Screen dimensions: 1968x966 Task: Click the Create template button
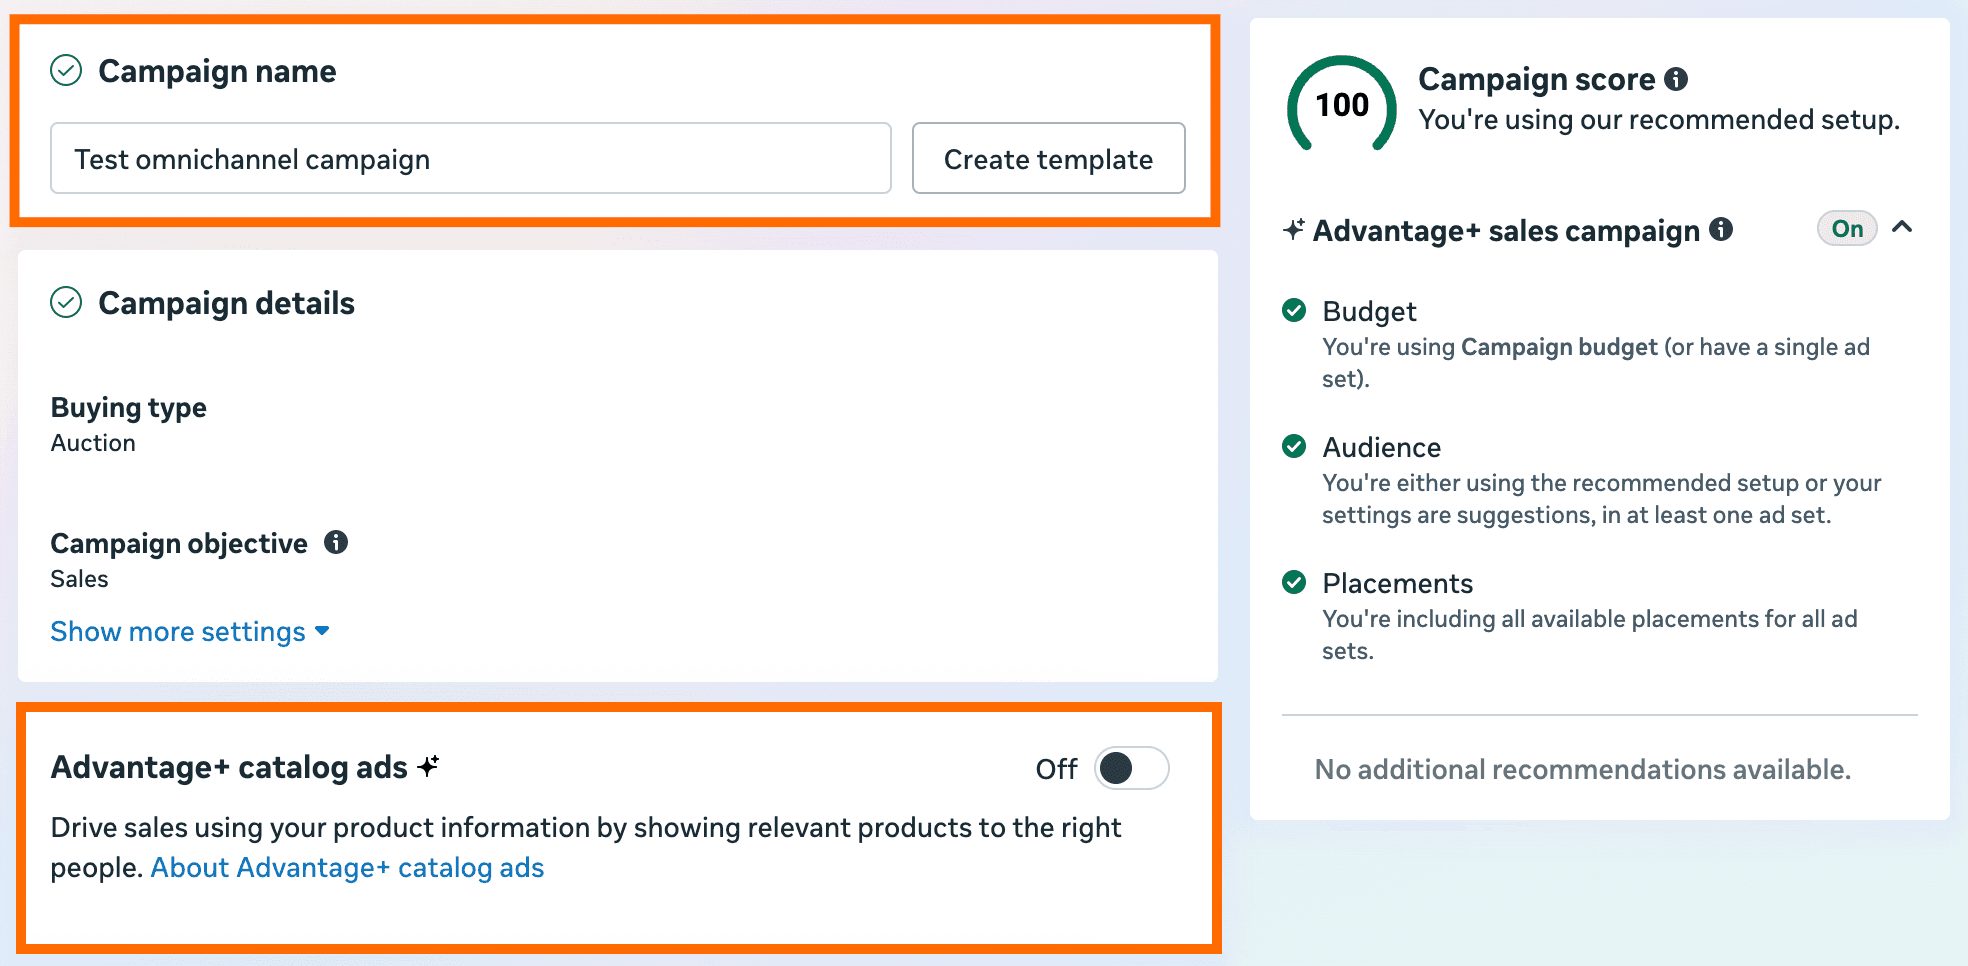(x=1048, y=158)
